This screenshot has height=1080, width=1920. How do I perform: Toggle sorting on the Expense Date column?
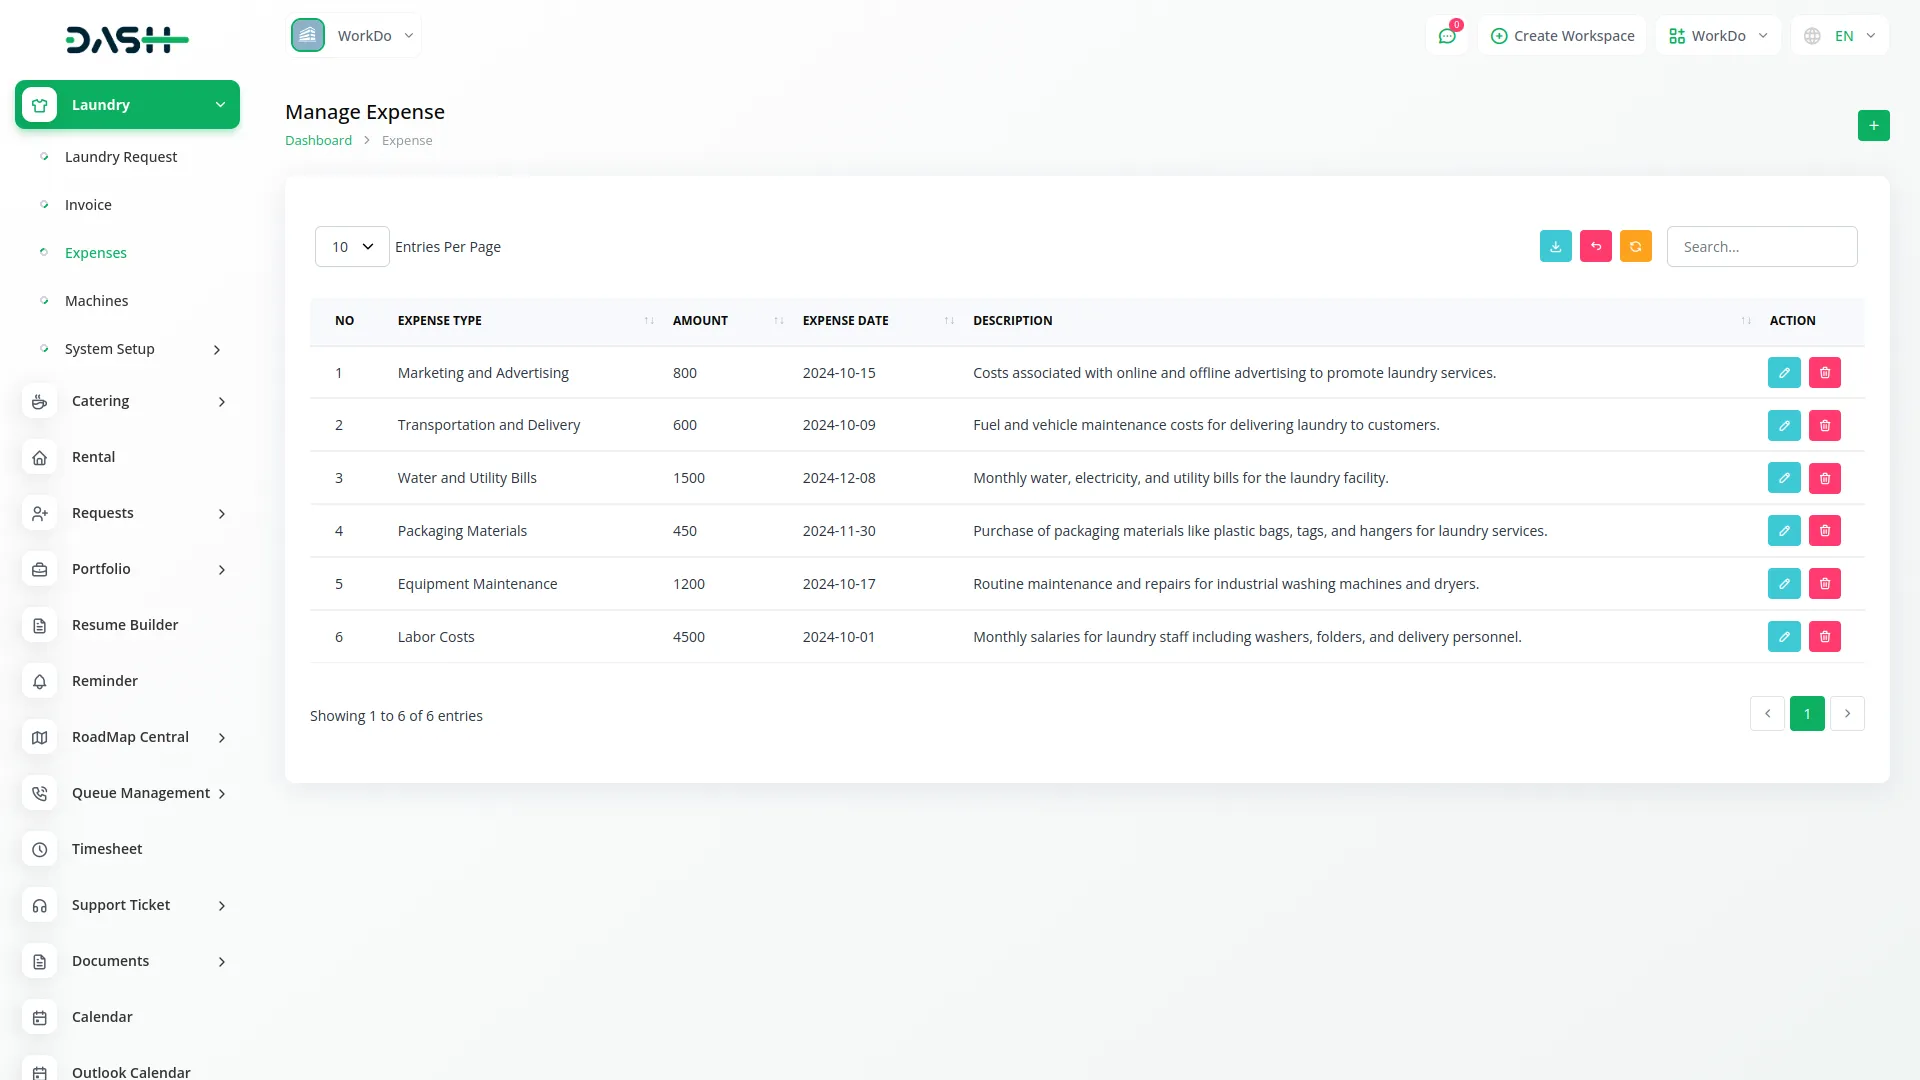coord(949,320)
